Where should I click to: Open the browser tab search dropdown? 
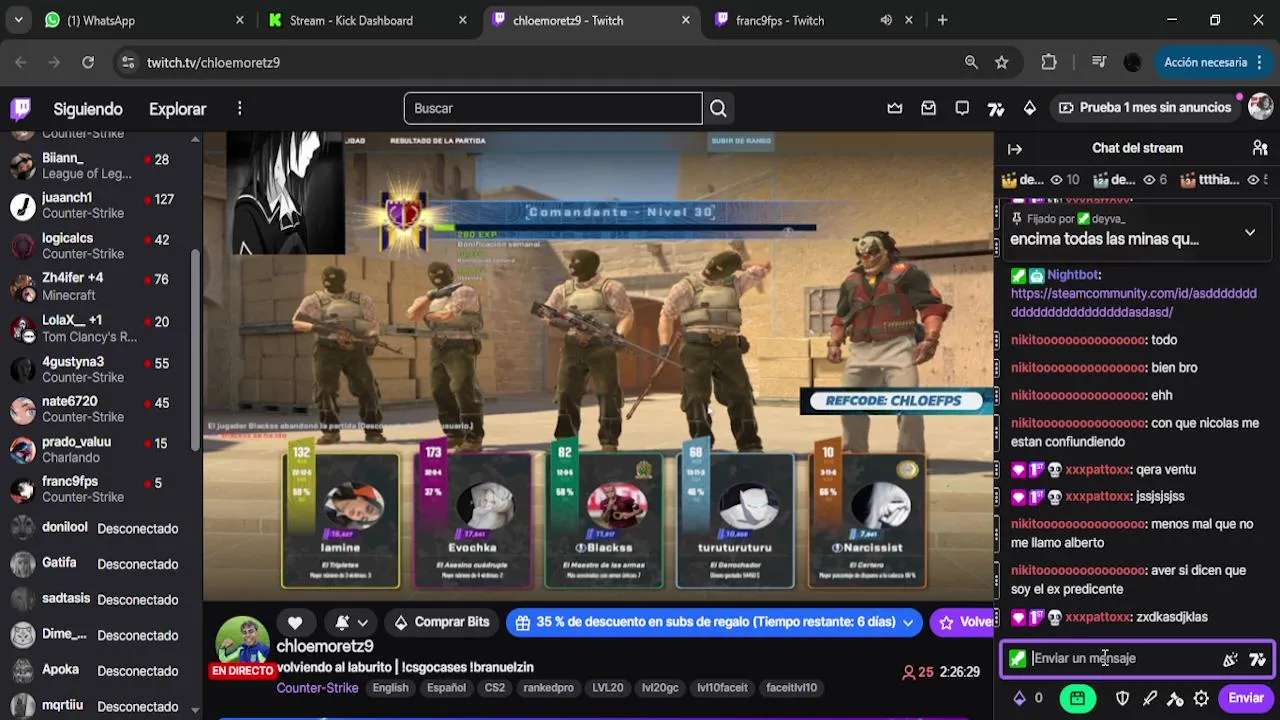[x=18, y=20]
